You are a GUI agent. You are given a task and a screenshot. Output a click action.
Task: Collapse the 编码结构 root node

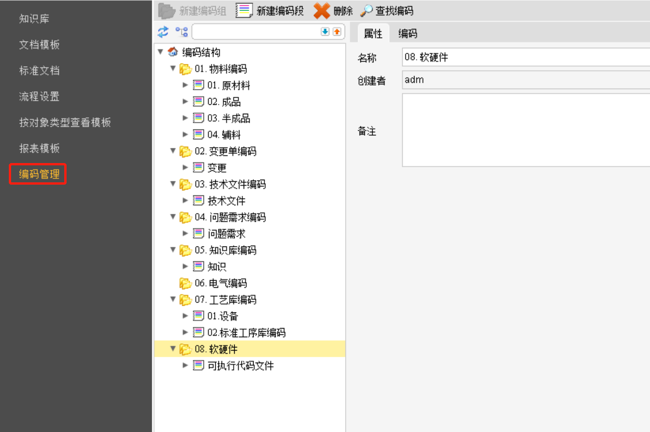point(160,52)
